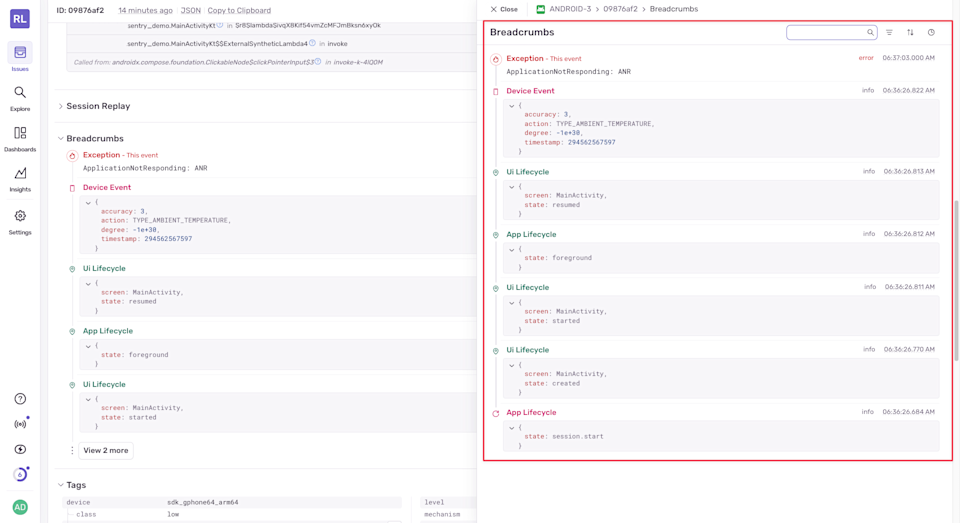Click info icon next to ClickableNode$clickPointerInput$3

coord(318,61)
